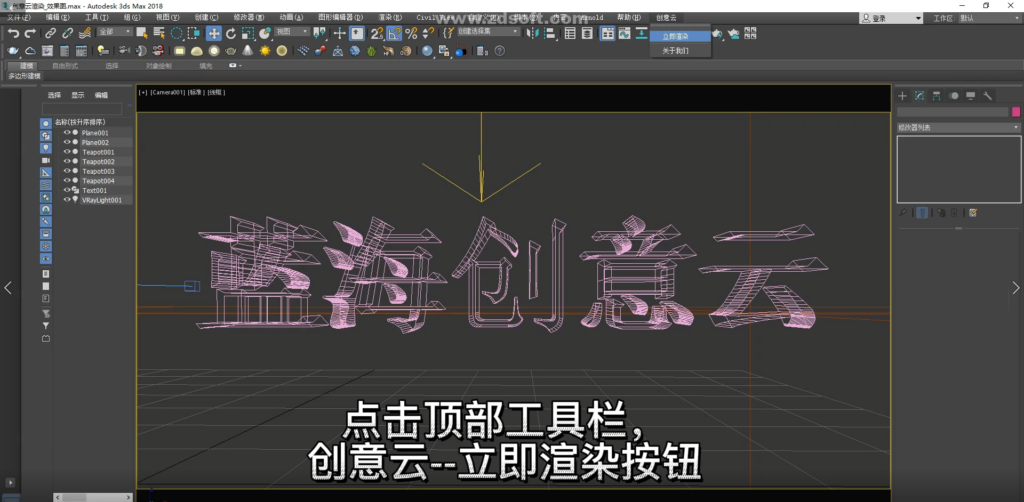The image size is (1024, 502).
Task: Click the Configure Modifier Sets icon
Action: (x=973, y=213)
